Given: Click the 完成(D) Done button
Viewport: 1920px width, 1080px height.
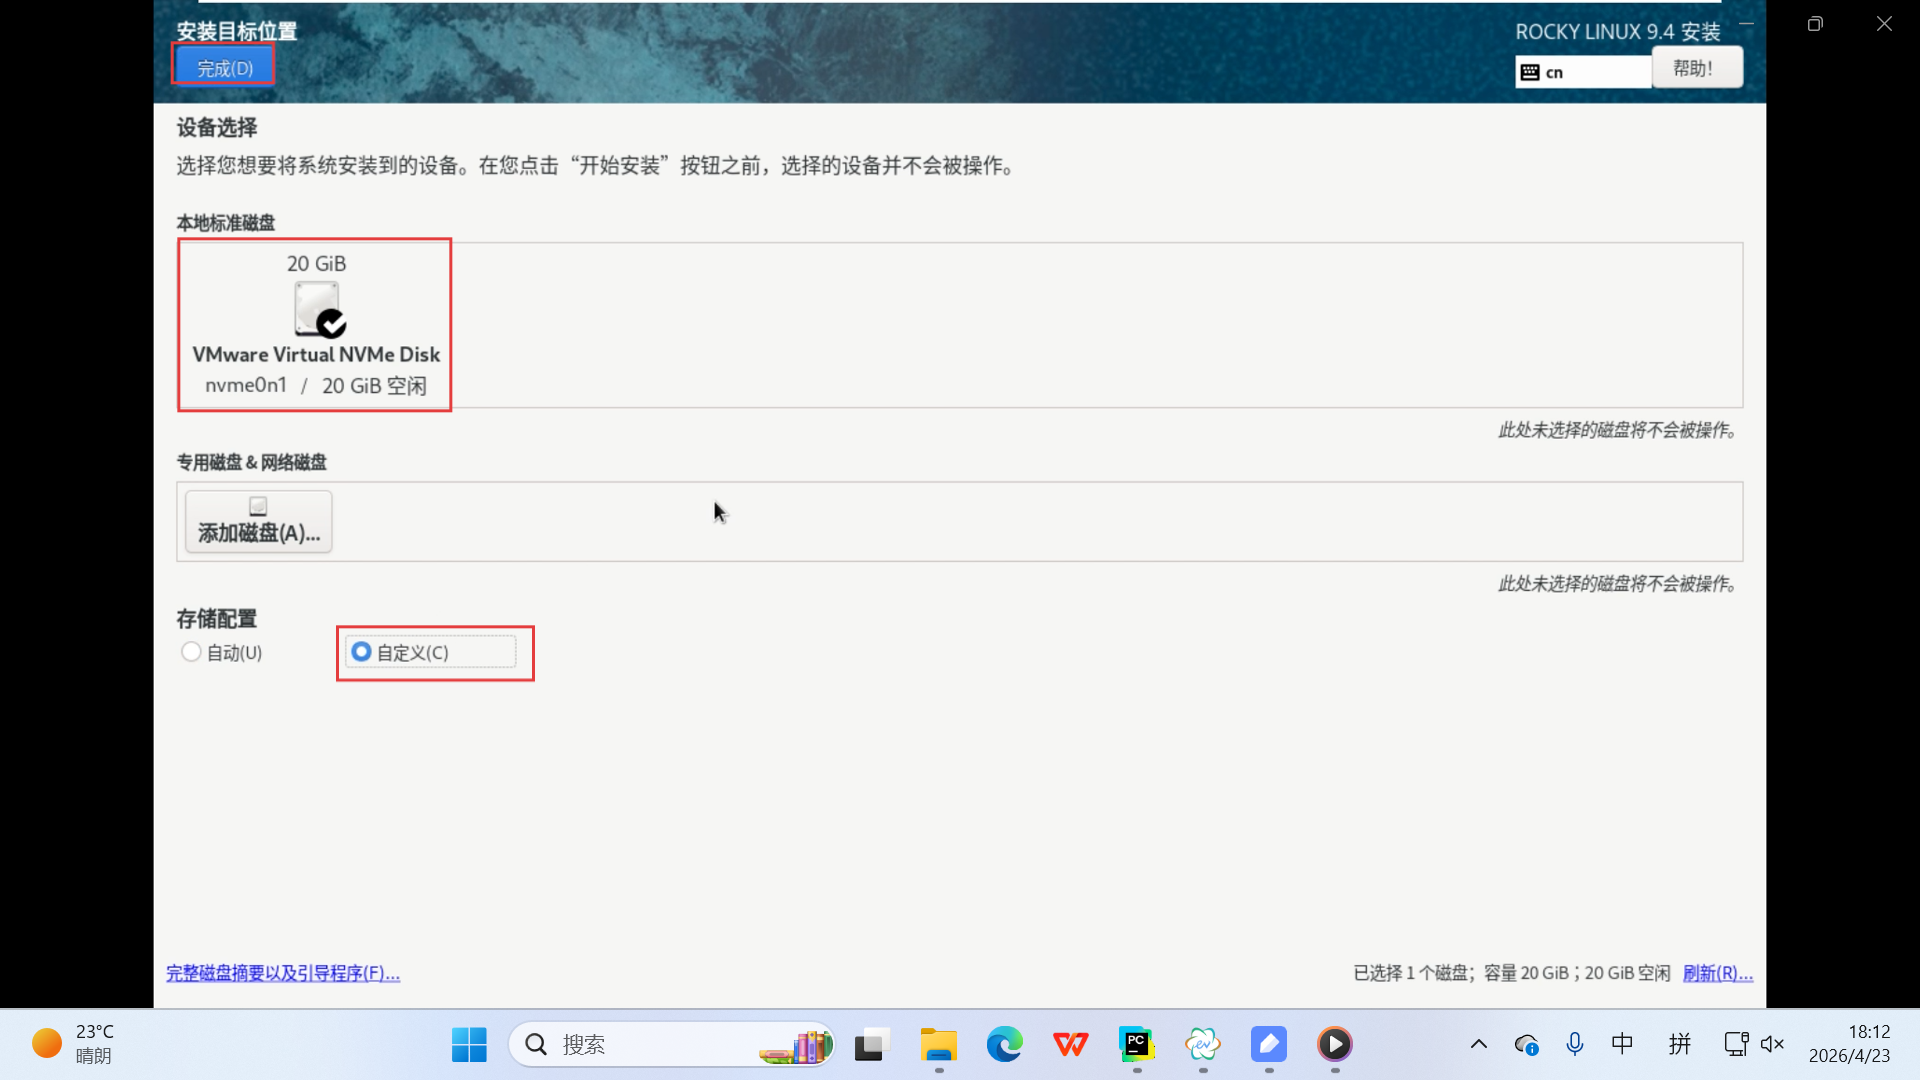Looking at the screenshot, I should click(224, 68).
